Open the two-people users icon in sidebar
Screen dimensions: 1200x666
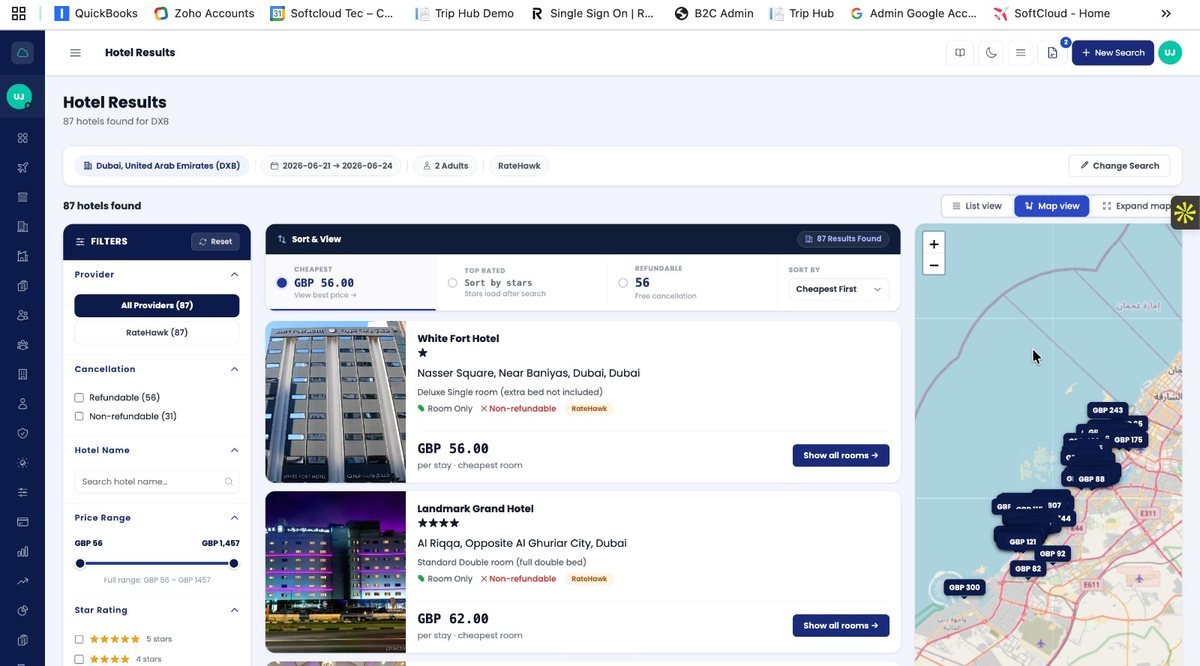[22, 315]
